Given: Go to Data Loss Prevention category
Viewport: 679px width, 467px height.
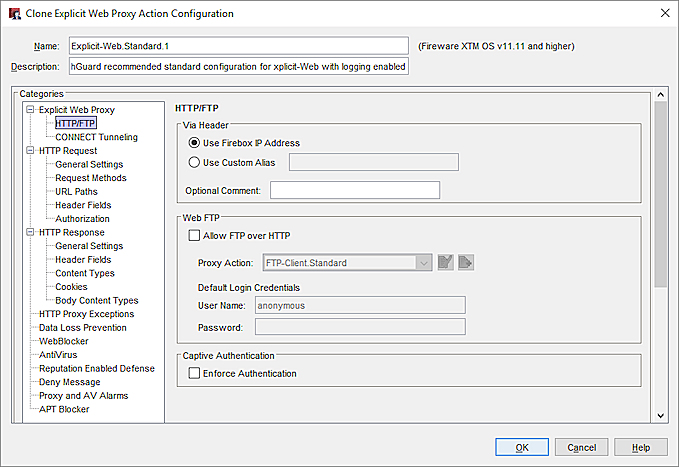Looking at the screenshot, I should coord(82,327).
